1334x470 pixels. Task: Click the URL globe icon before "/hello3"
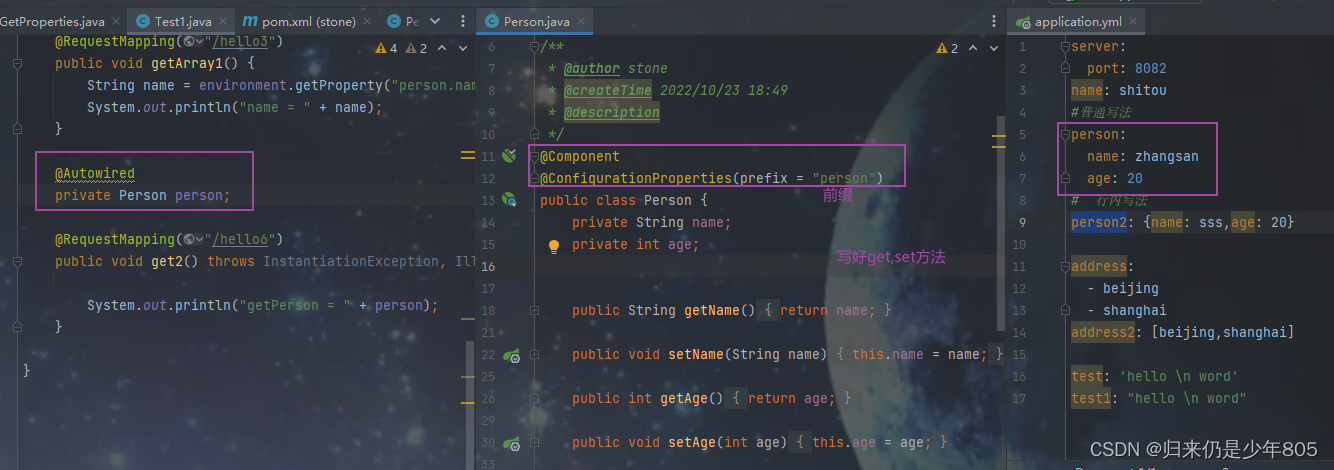point(189,42)
